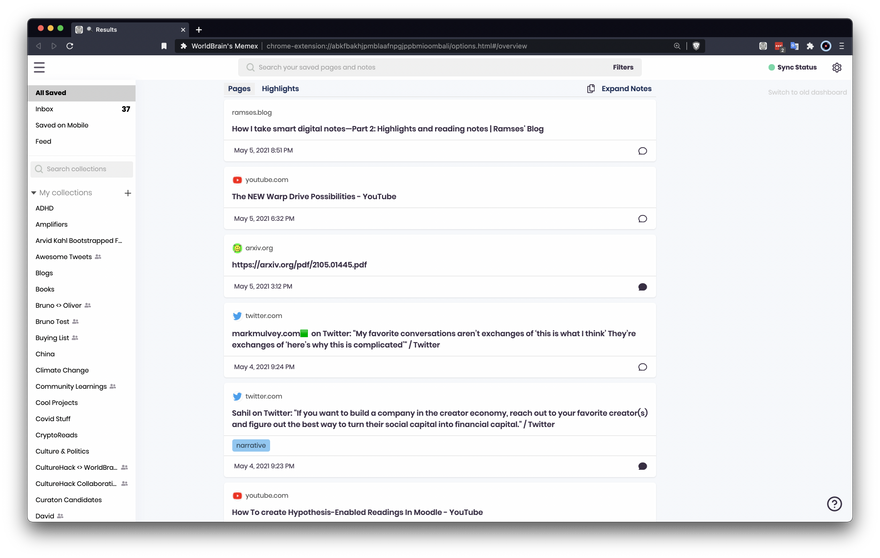Open filled notes icon on Sahil tweet
This screenshot has width=880, height=558.
point(643,466)
